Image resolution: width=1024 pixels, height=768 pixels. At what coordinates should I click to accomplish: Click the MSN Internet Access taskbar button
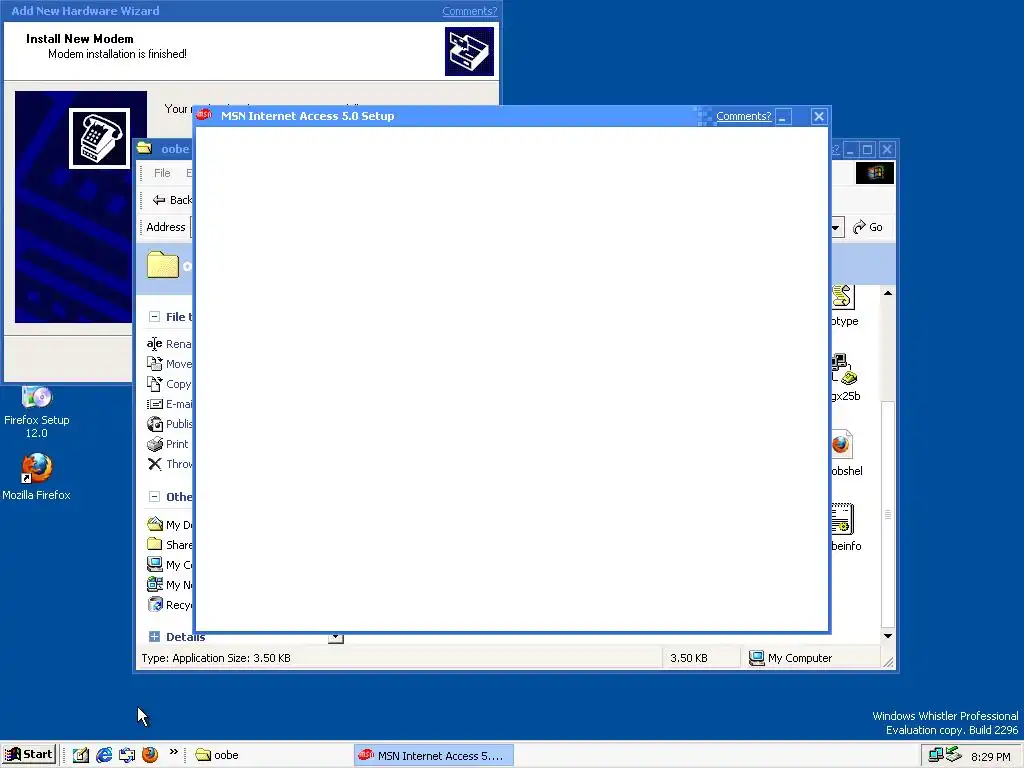434,756
